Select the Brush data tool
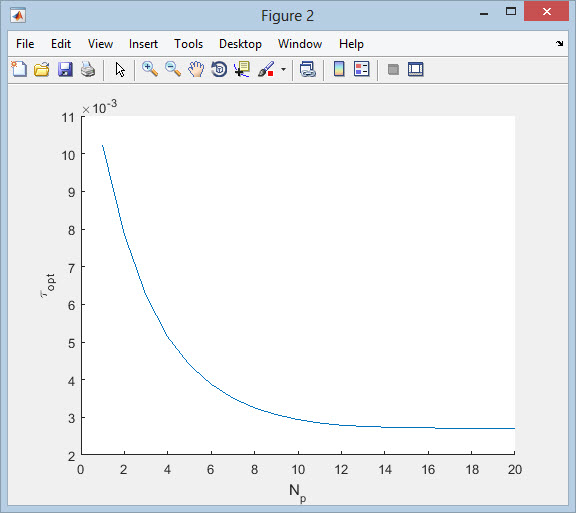The image size is (576, 513). [x=266, y=69]
